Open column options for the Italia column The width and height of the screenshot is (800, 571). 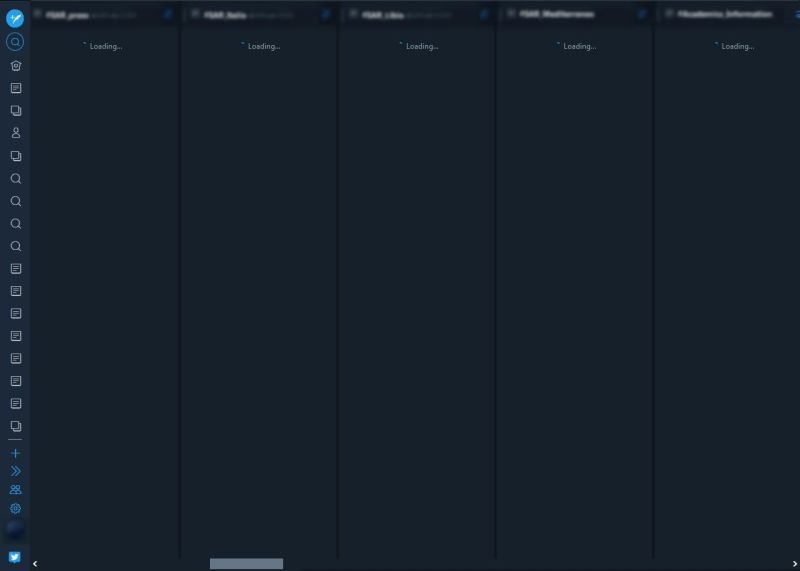click(x=326, y=14)
